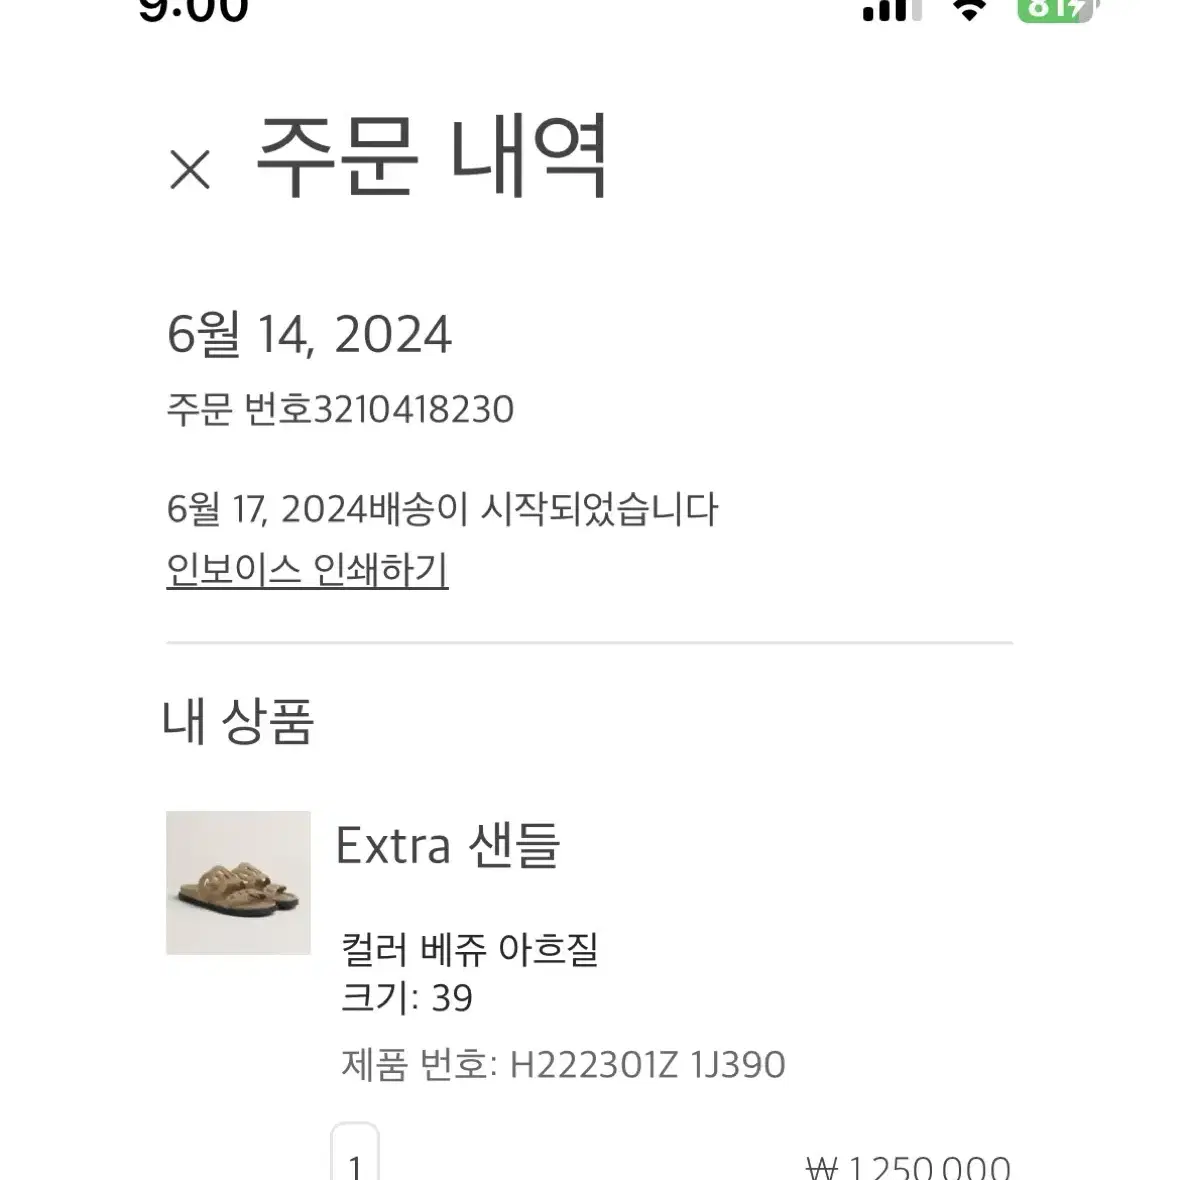1180x1180 pixels.
Task: Tap the 배송이 시작되었습니다 shipping status line
Action: point(442,509)
